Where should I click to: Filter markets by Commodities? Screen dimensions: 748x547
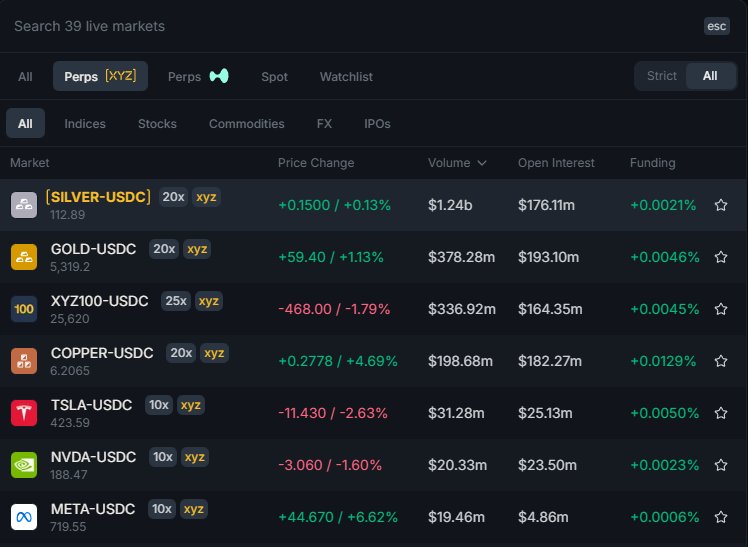246,124
